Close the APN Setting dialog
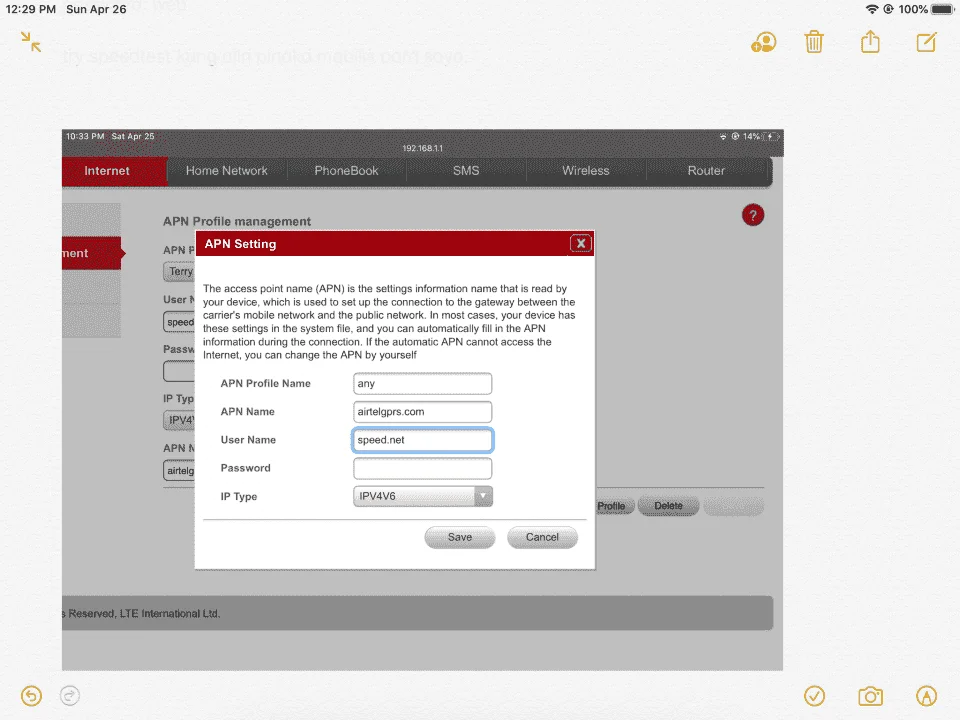The height and width of the screenshot is (720, 960). coord(580,244)
